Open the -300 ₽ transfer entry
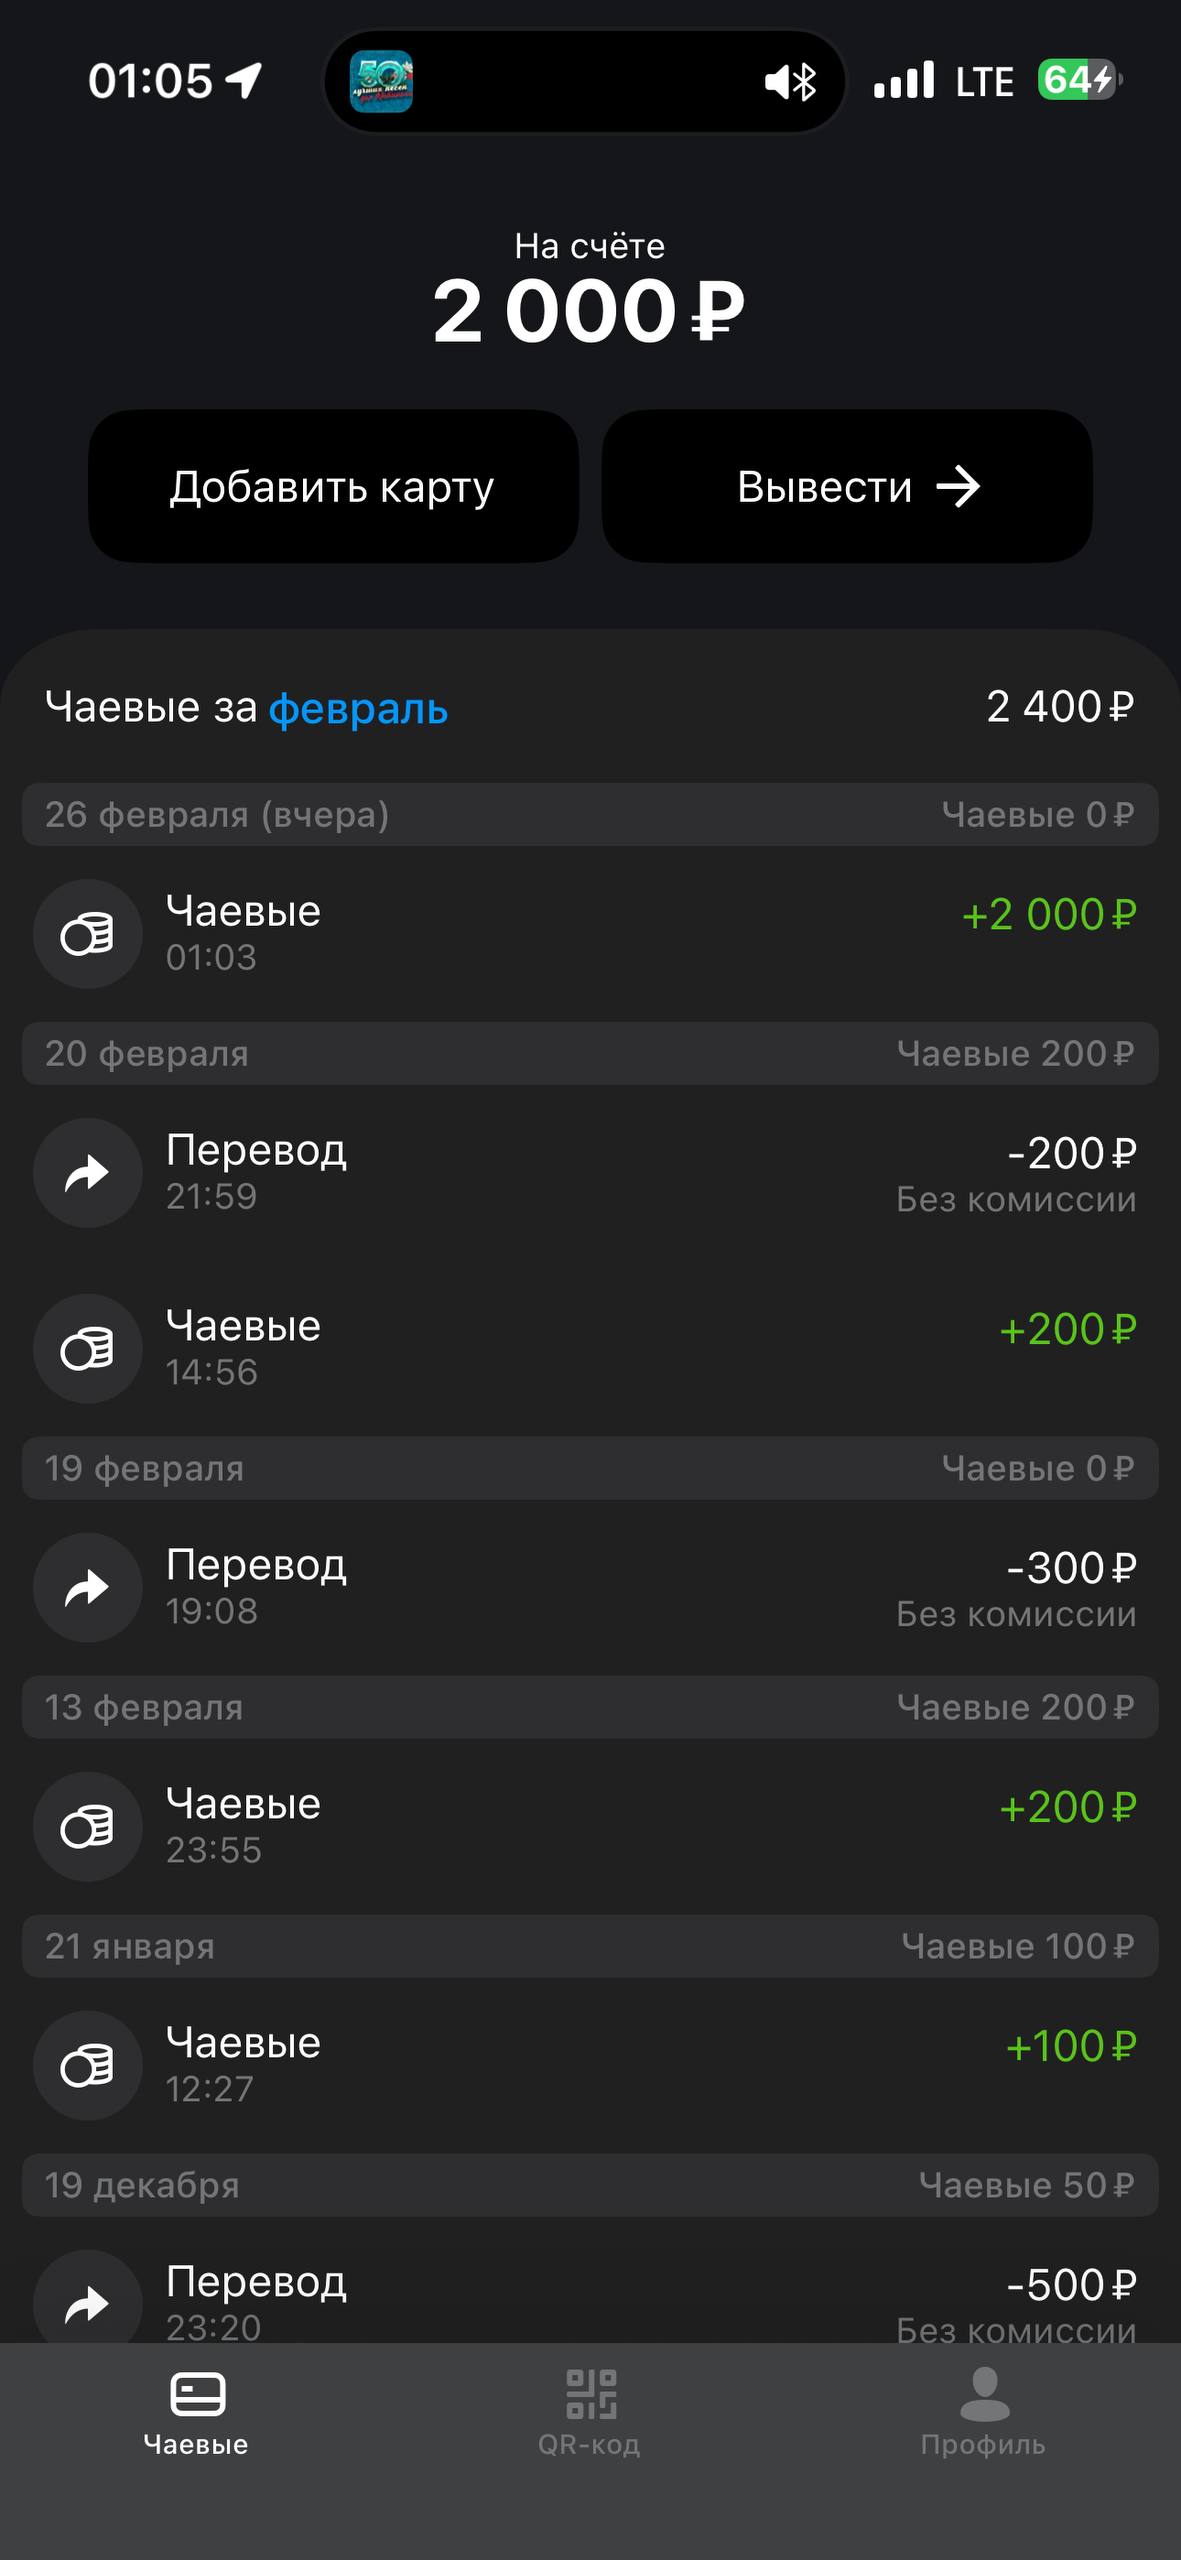Viewport: 1181px width, 2560px height. coord(590,1588)
